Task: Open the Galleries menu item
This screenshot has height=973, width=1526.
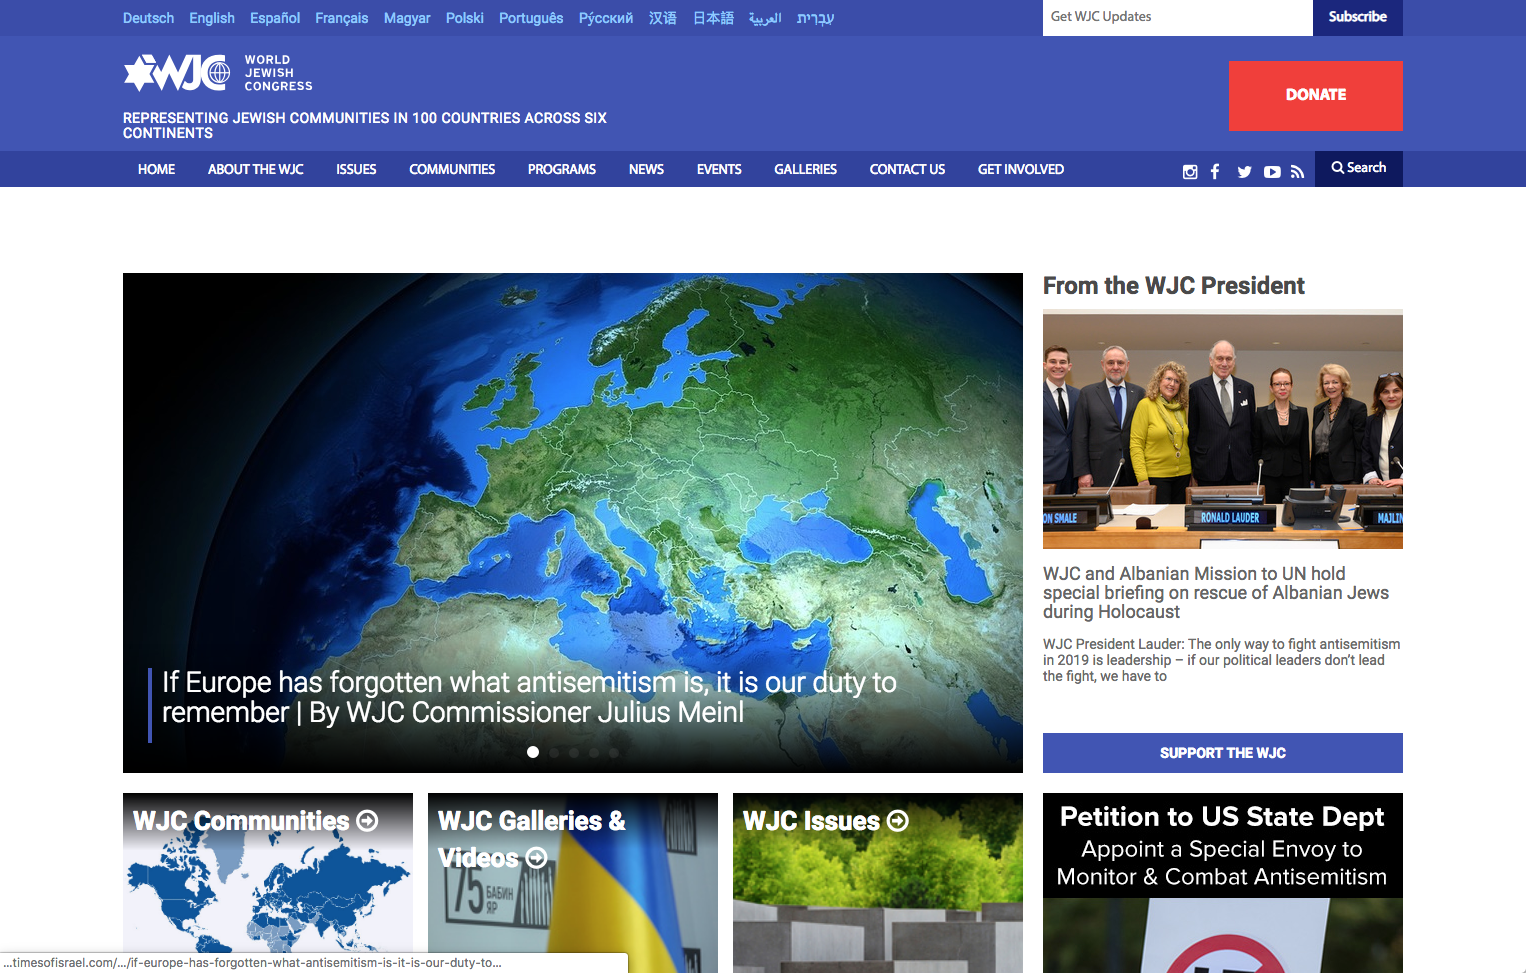Action: (x=805, y=169)
